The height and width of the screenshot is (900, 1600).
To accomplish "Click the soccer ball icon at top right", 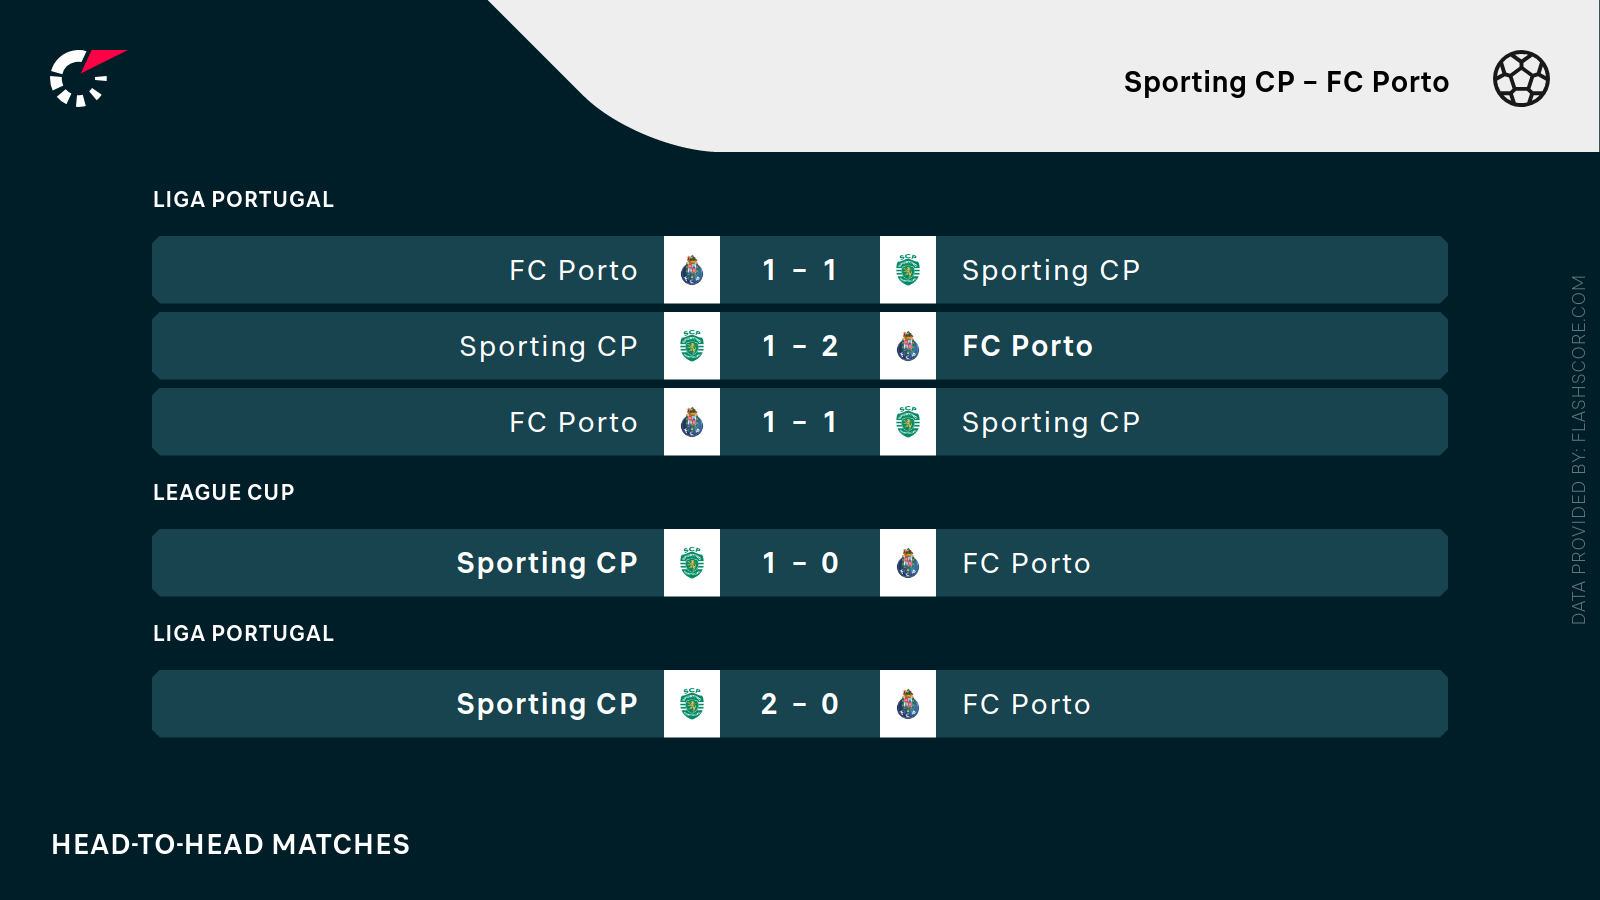I will click(1521, 79).
